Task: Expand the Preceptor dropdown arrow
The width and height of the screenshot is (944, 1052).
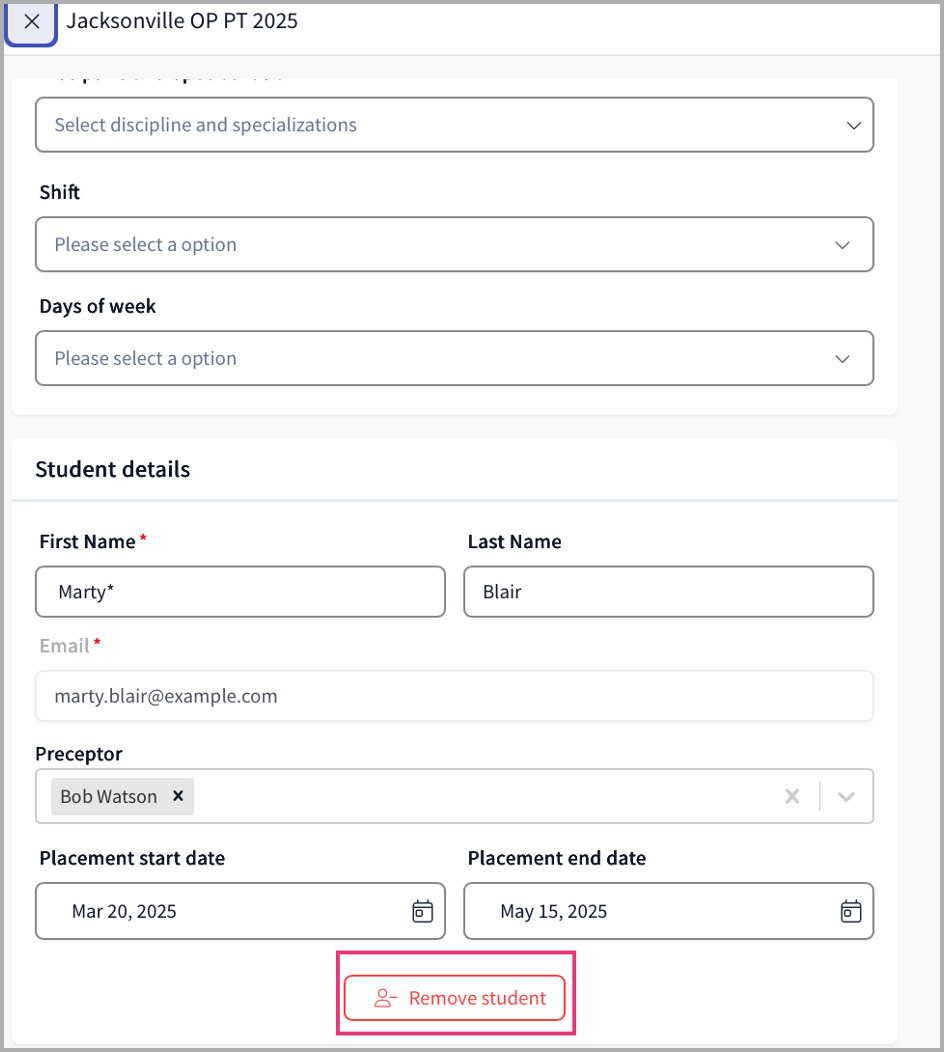Action: [x=846, y=797]
